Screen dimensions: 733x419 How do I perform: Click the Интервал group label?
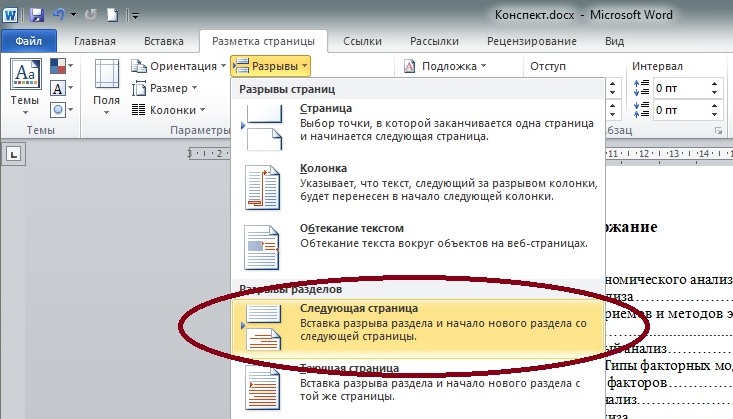pos(657,66)
